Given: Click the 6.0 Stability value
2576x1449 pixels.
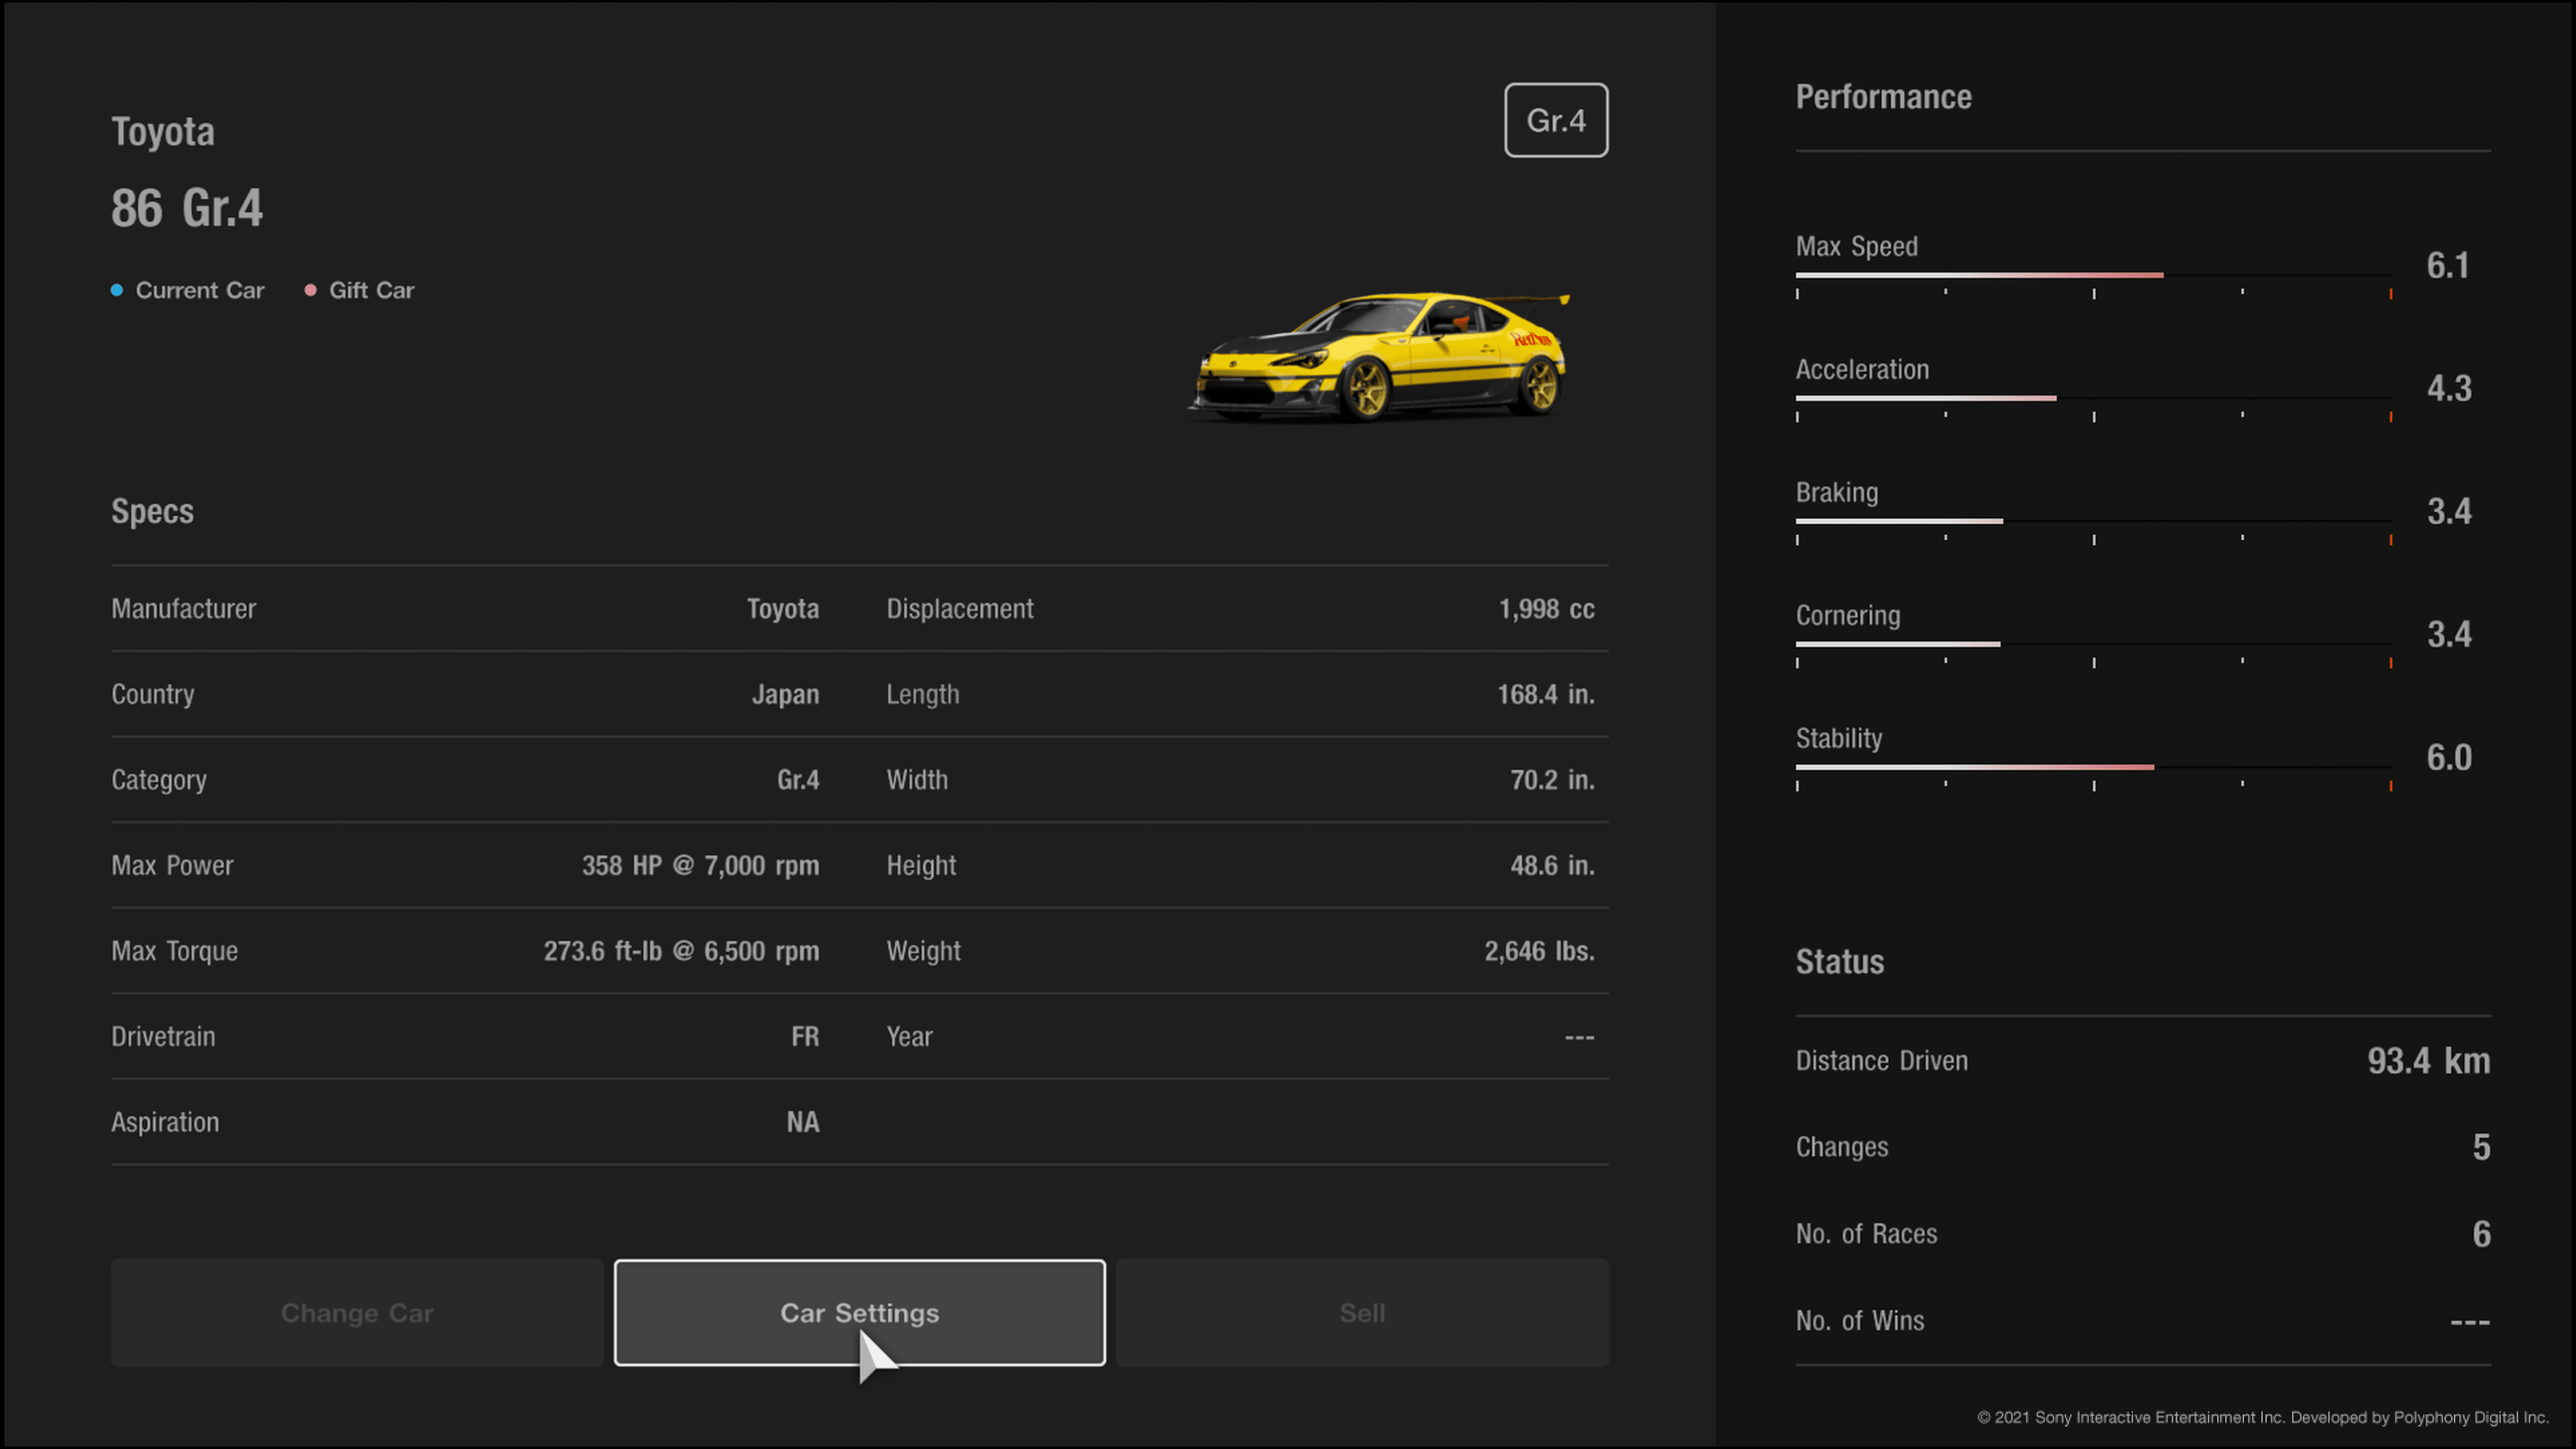Looking at the screenshot, I should (2449, 758).
